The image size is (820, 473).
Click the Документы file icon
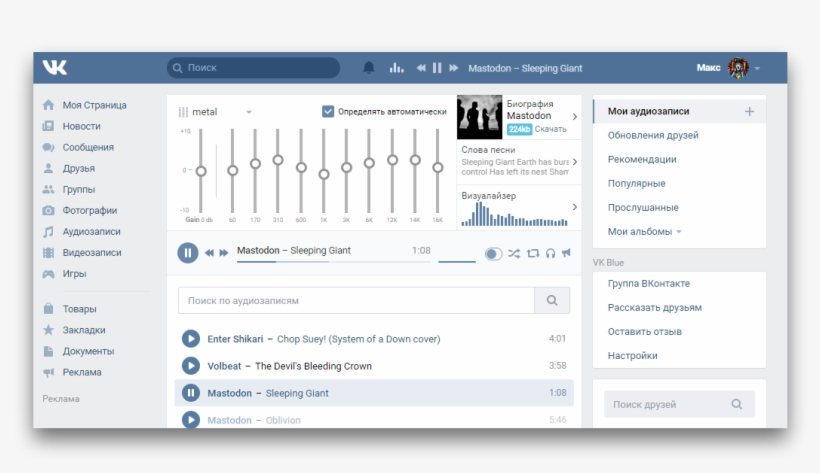pyautogui.click(x=48, y=351)
